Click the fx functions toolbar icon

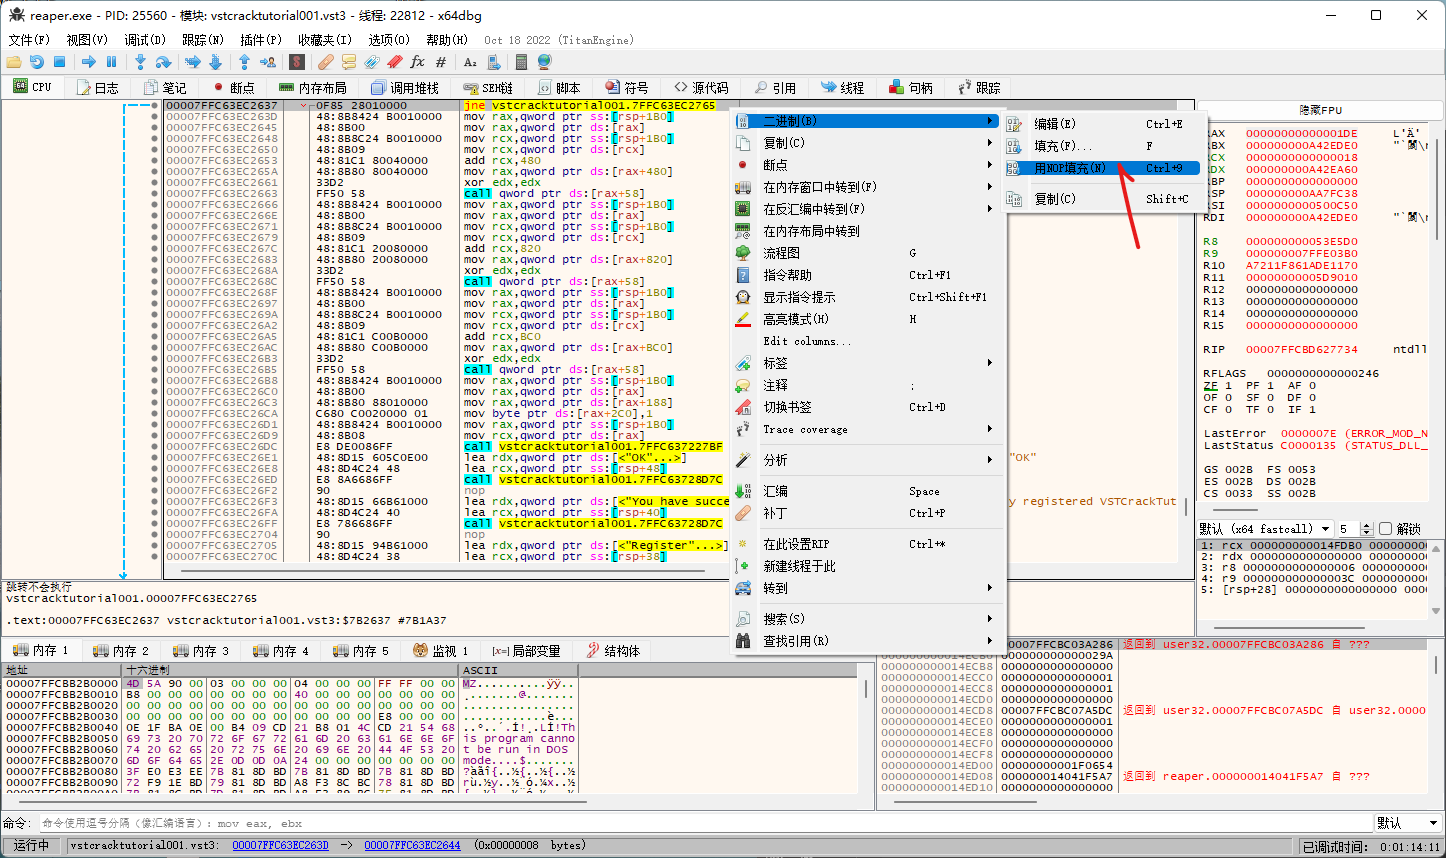pos(417,62)
